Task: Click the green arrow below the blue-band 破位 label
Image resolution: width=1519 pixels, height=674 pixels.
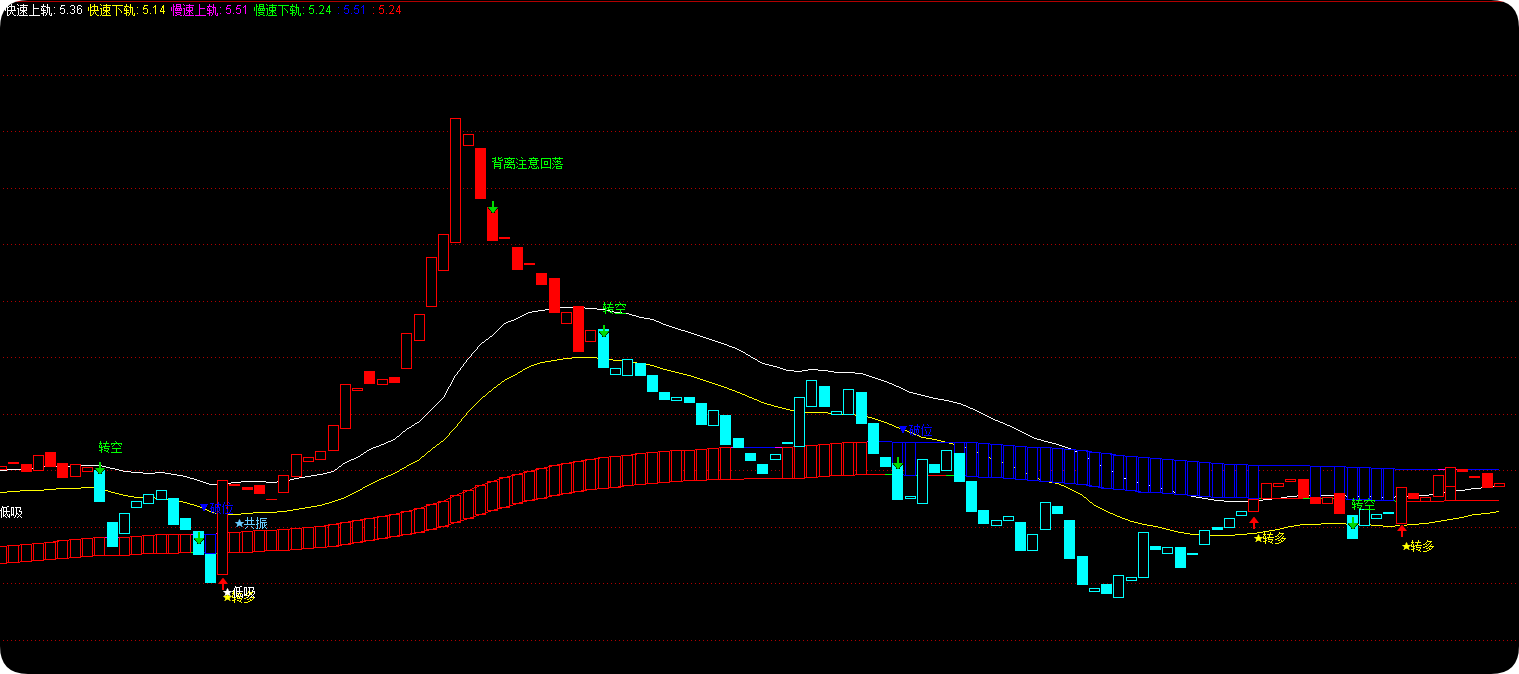Action: click(898, 463)
